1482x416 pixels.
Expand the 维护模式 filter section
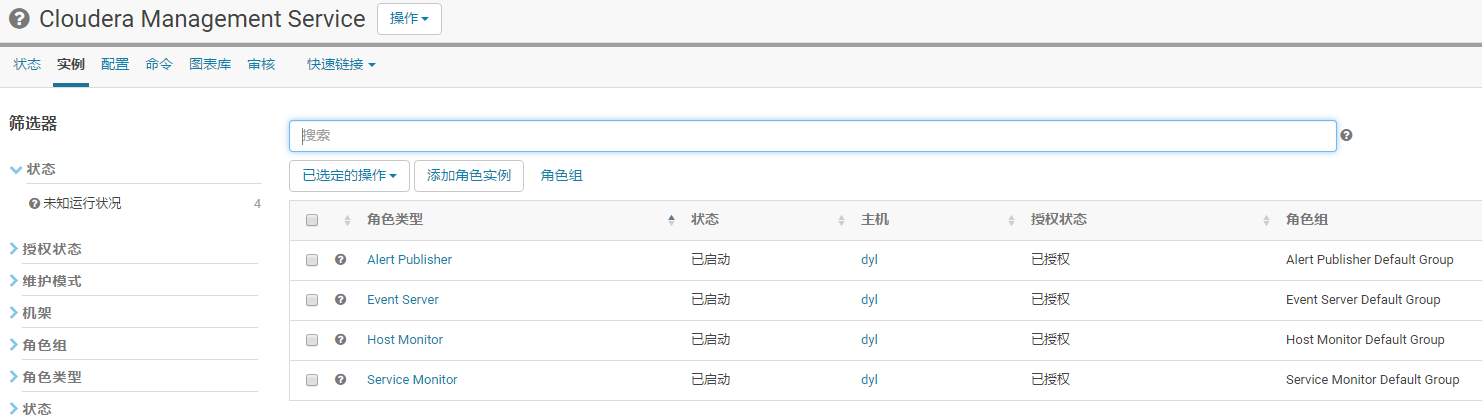pos(46,281)
